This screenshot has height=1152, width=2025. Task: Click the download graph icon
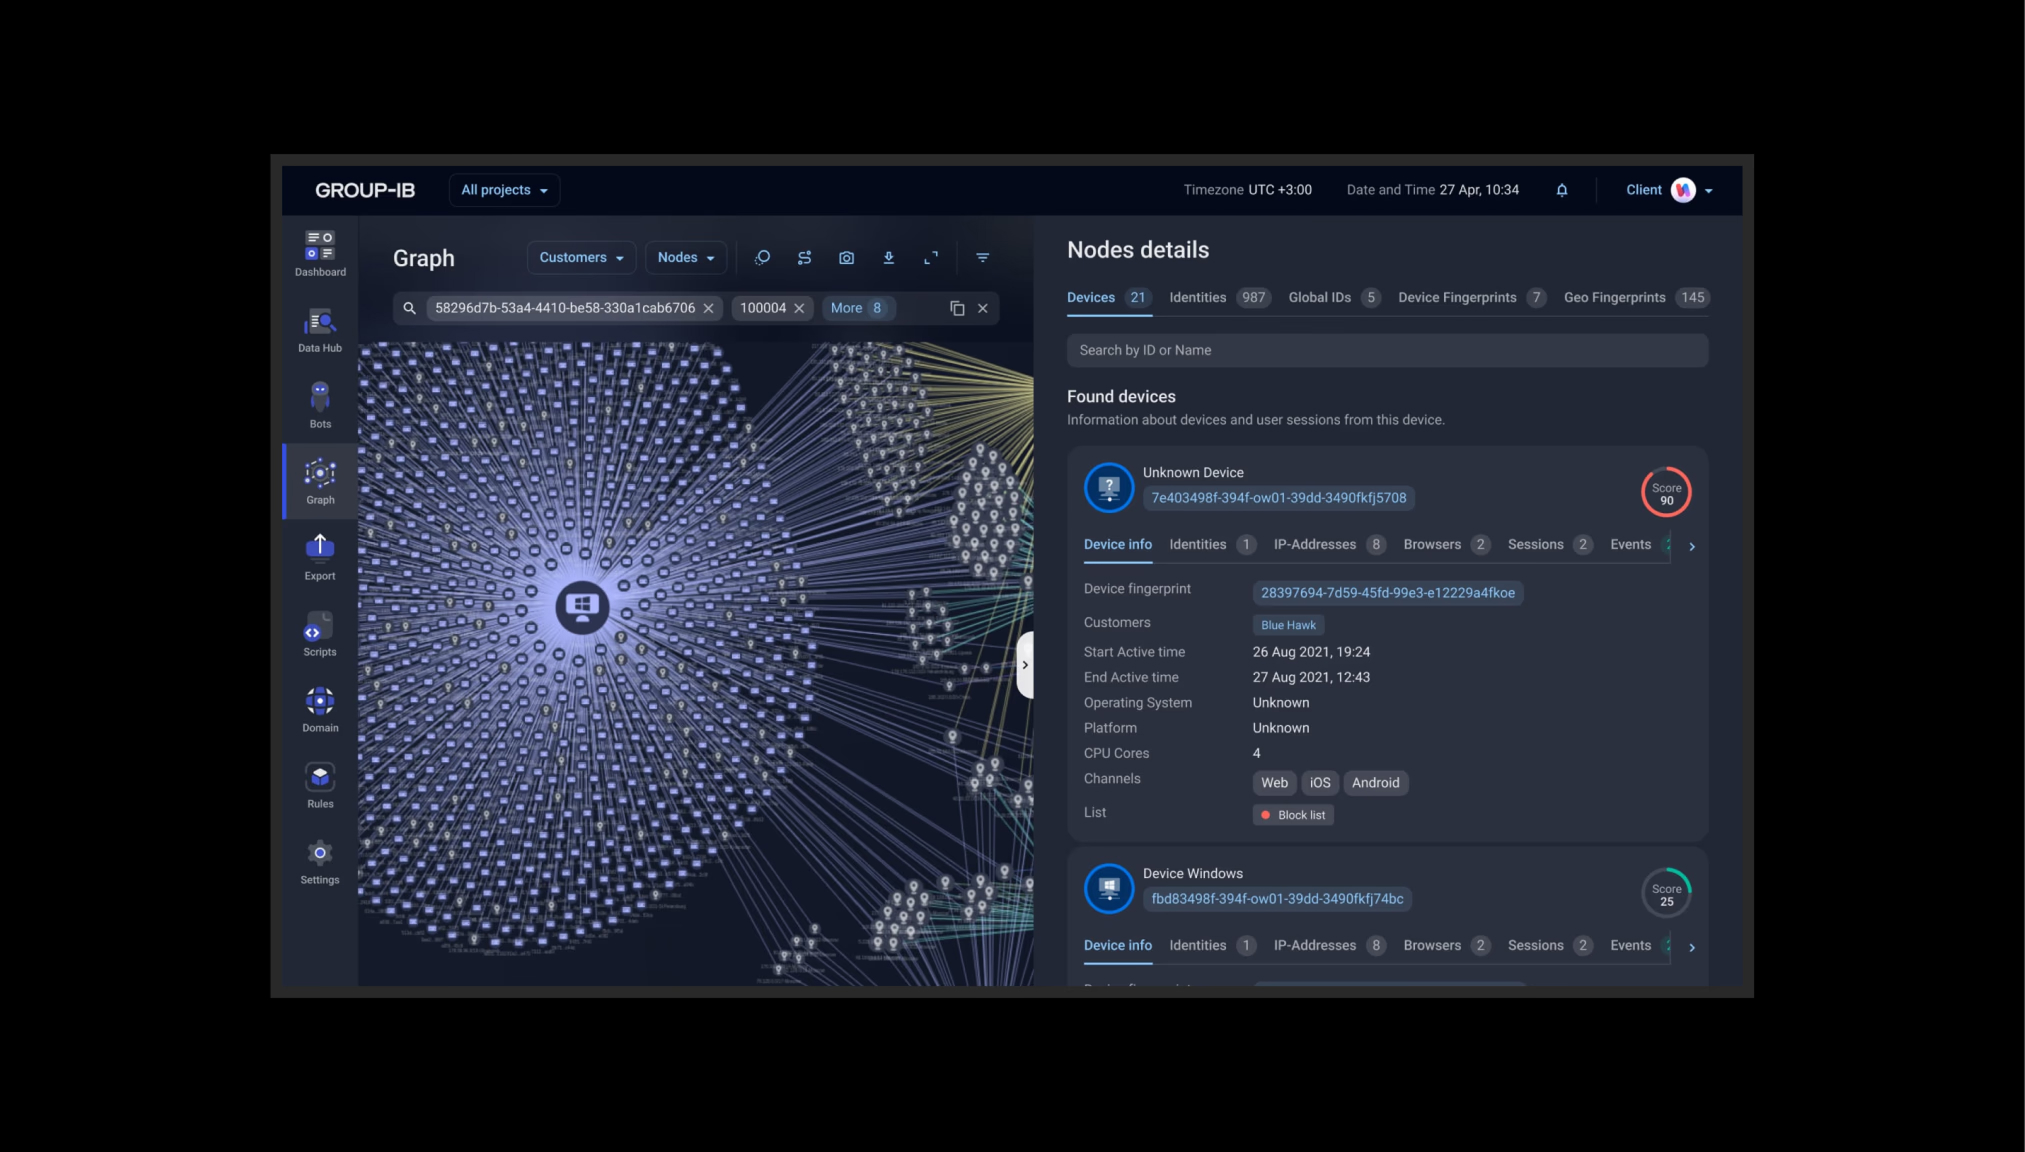[888, 258]
